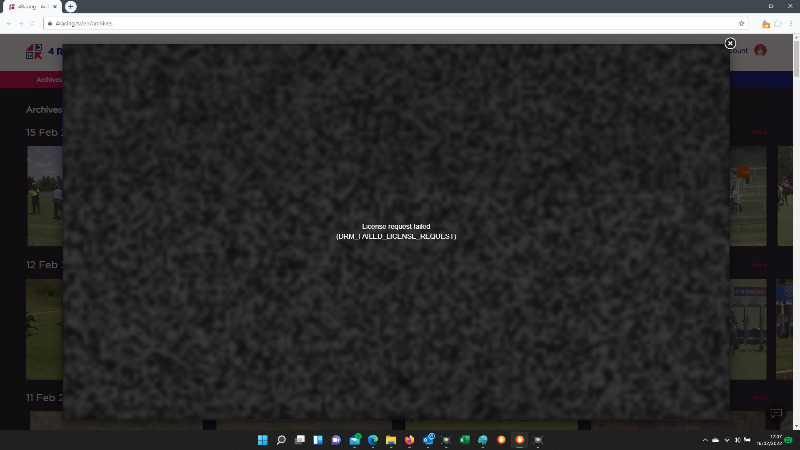Screen dimensions: 800x450
Task: Expand the system tray hidden icons
Action: [705, 440]
